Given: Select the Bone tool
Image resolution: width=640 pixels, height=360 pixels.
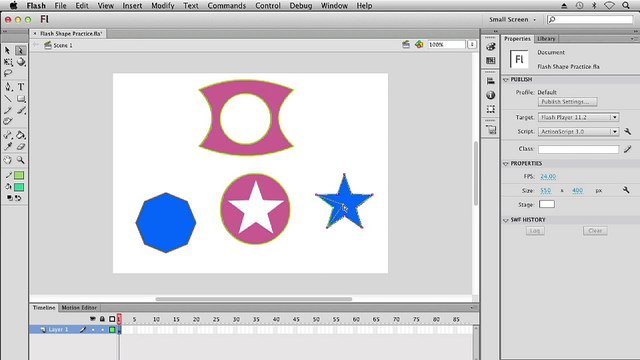Looking at the screenshot, I should coord(8,135).
